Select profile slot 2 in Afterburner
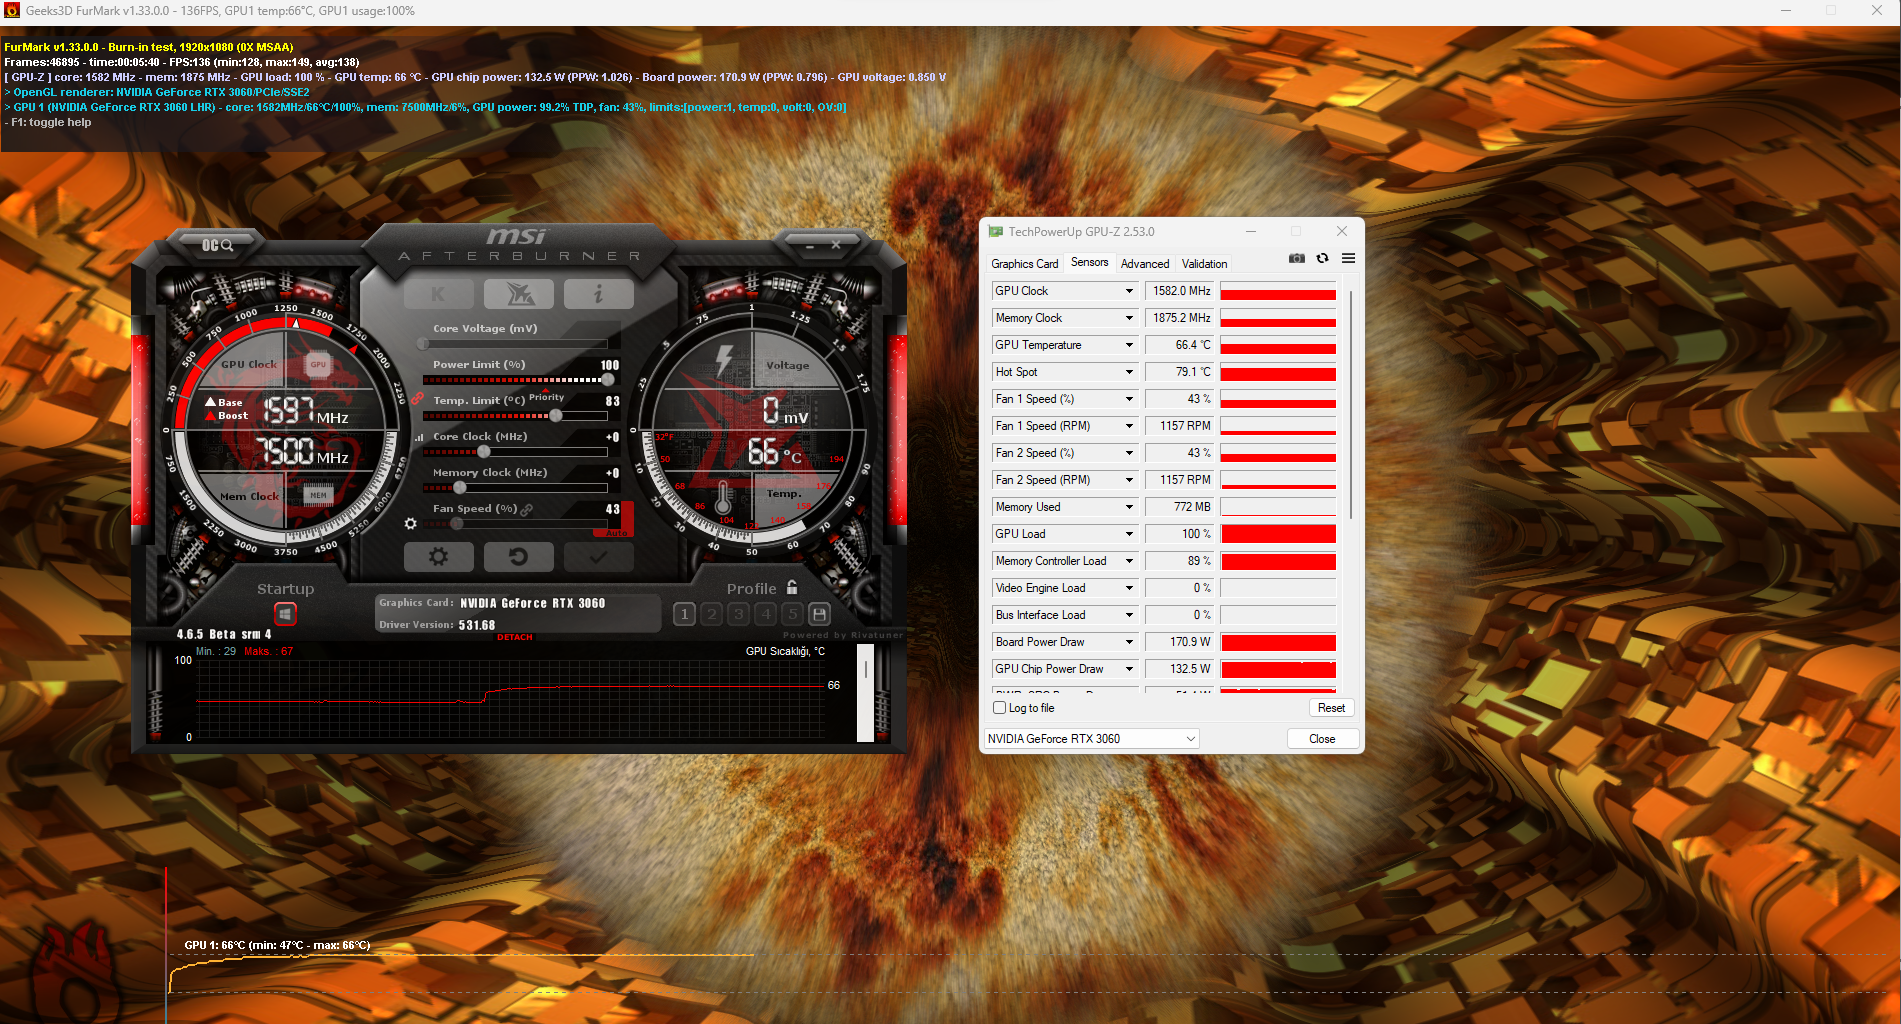 pos(711,614)
